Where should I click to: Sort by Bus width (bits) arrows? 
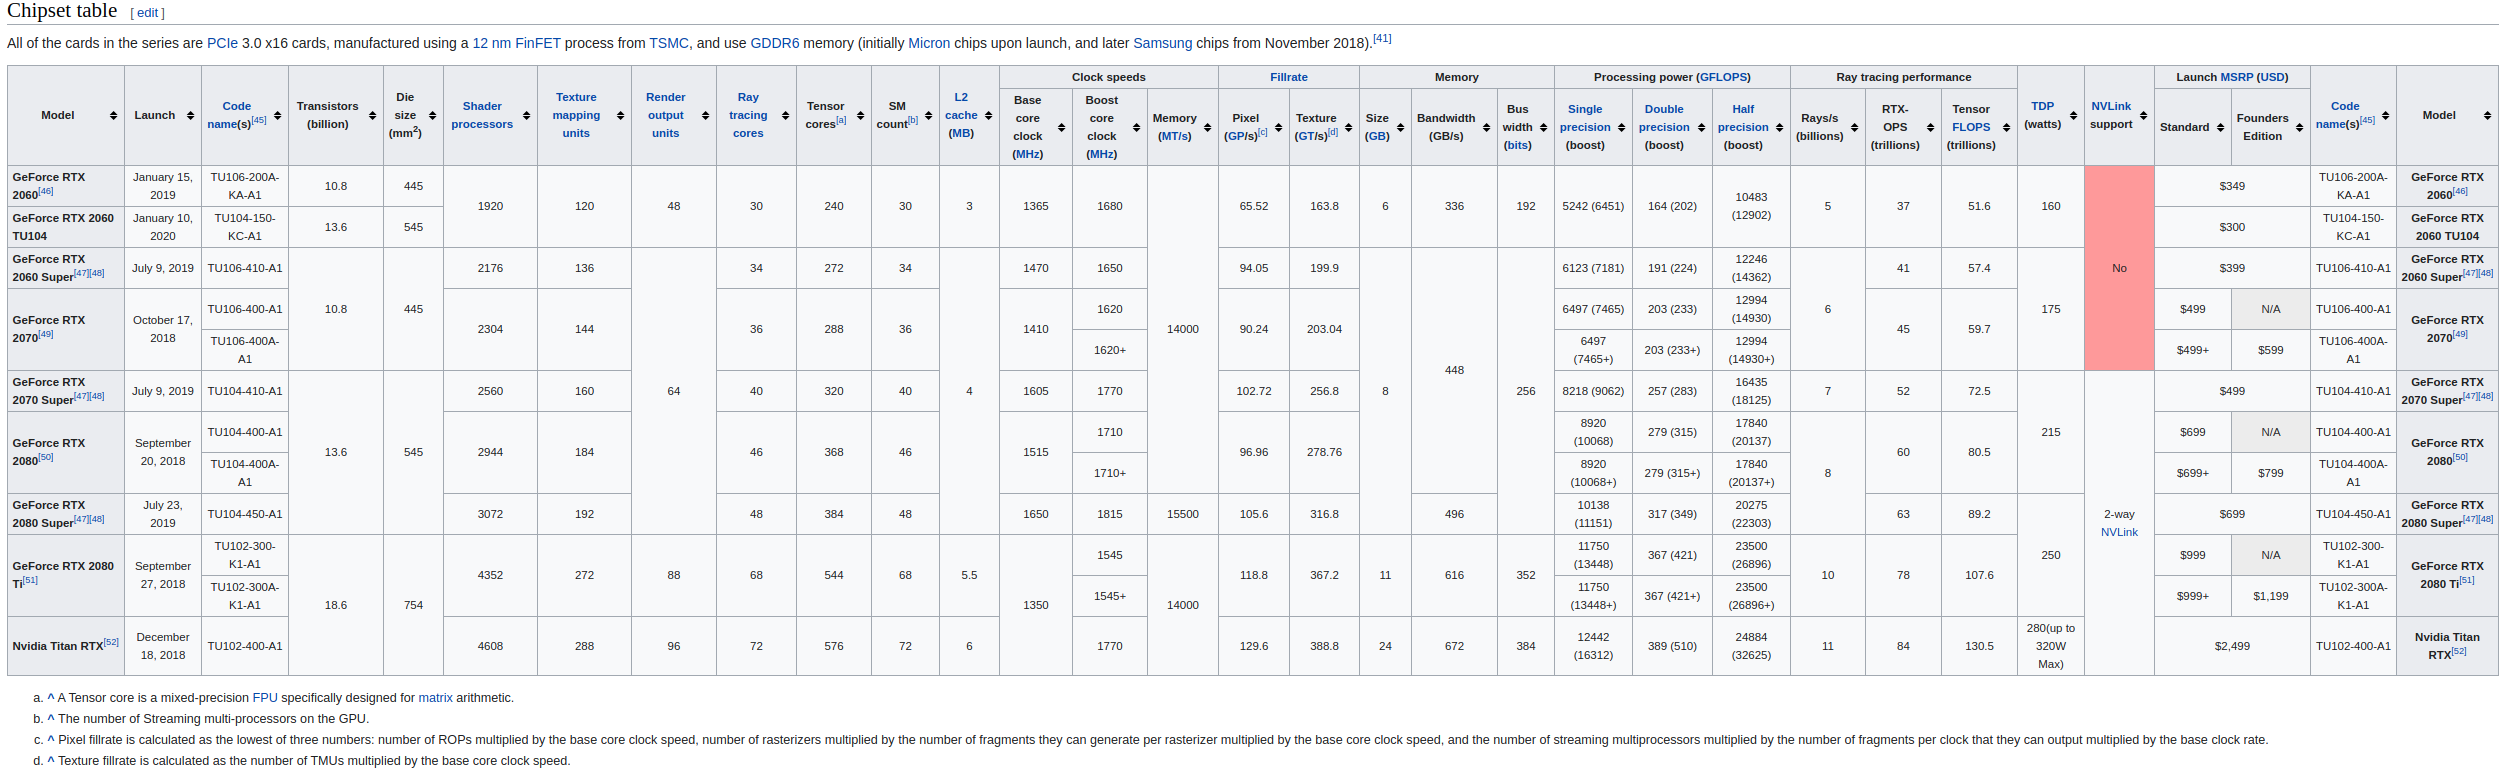click(1543, 128)
